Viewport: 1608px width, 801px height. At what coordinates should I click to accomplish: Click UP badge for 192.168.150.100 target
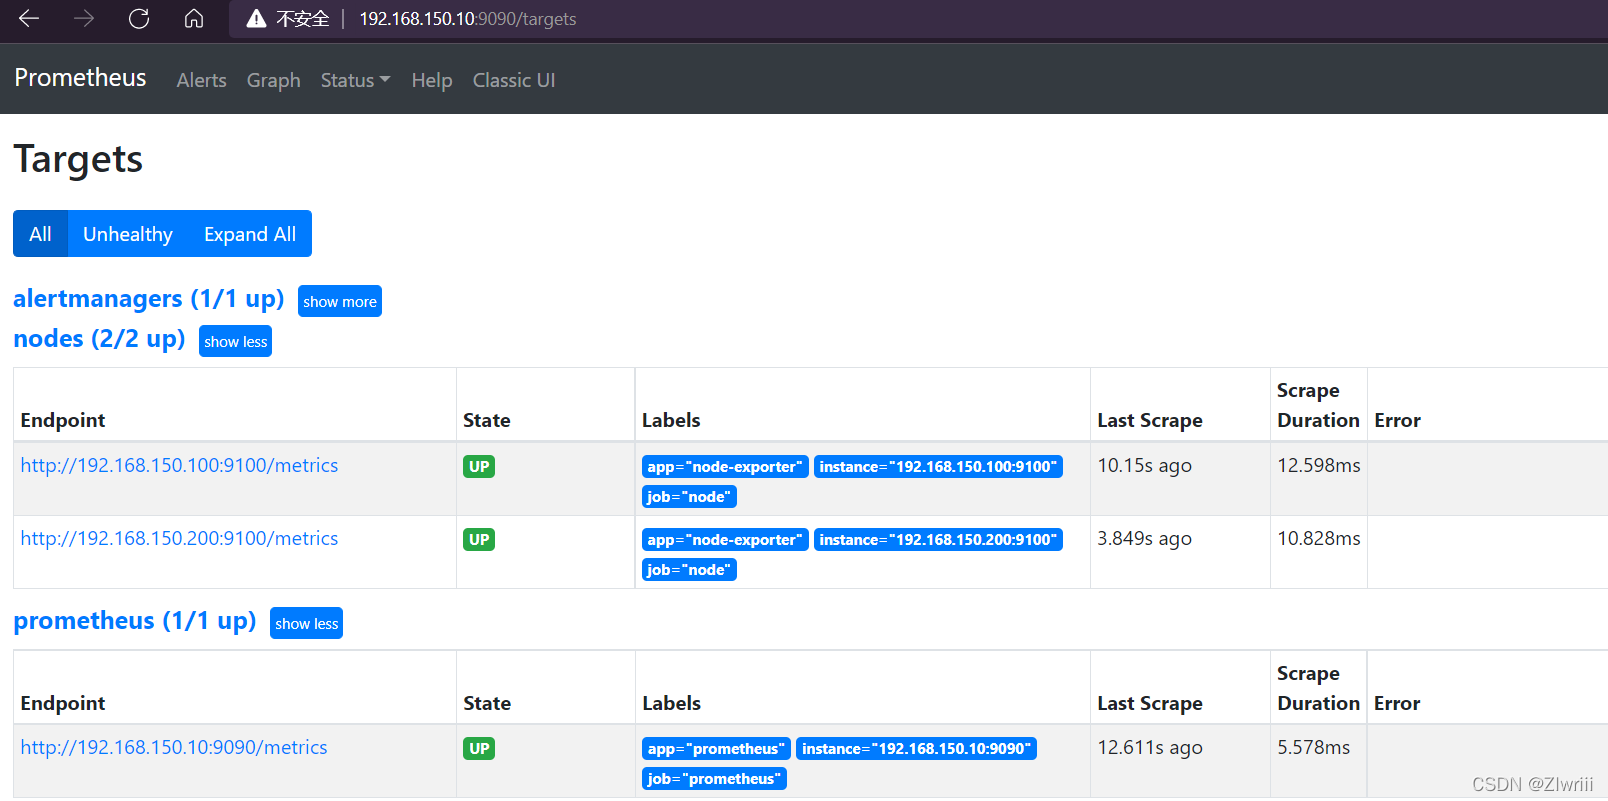tap(479, 466)
